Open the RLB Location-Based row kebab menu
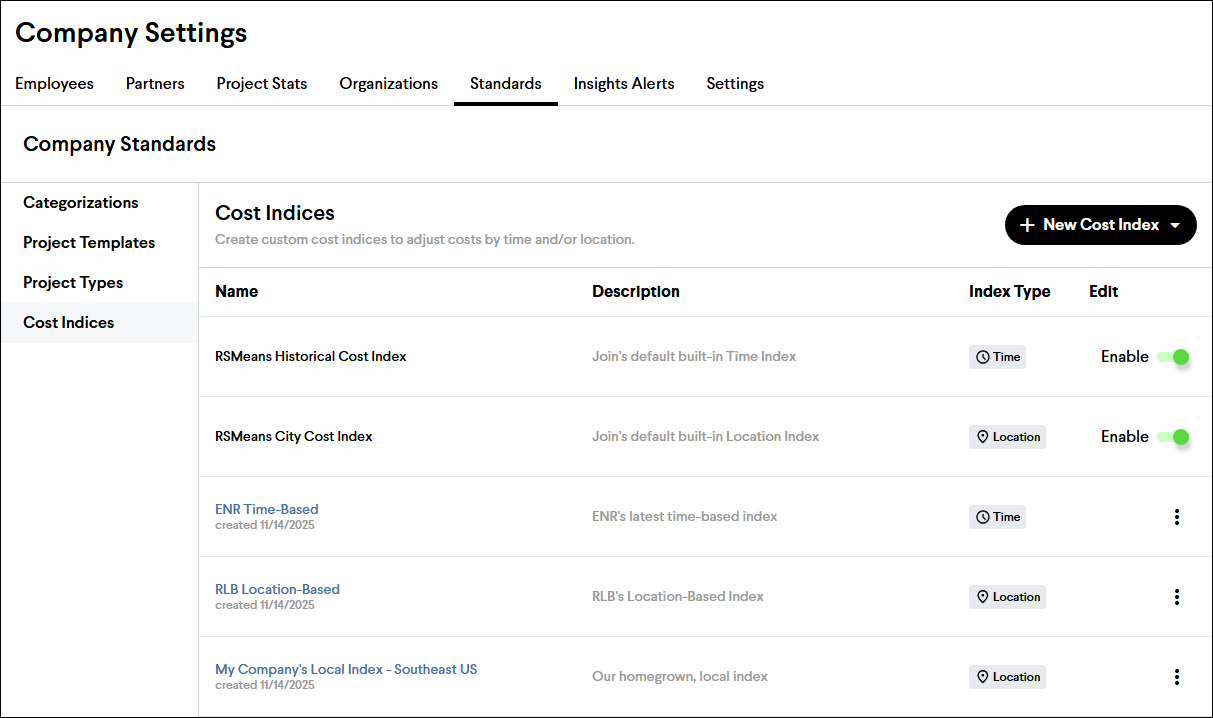The height and width of the screenshot is (718, 1213). [x=1176, y=597]
